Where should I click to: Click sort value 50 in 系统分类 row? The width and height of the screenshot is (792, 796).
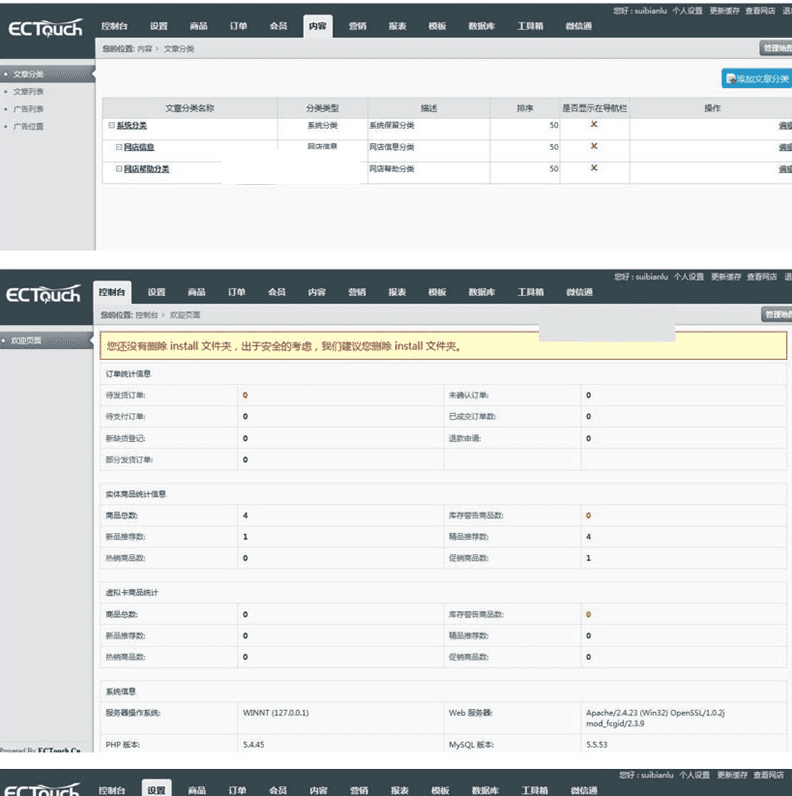[554, 125]
